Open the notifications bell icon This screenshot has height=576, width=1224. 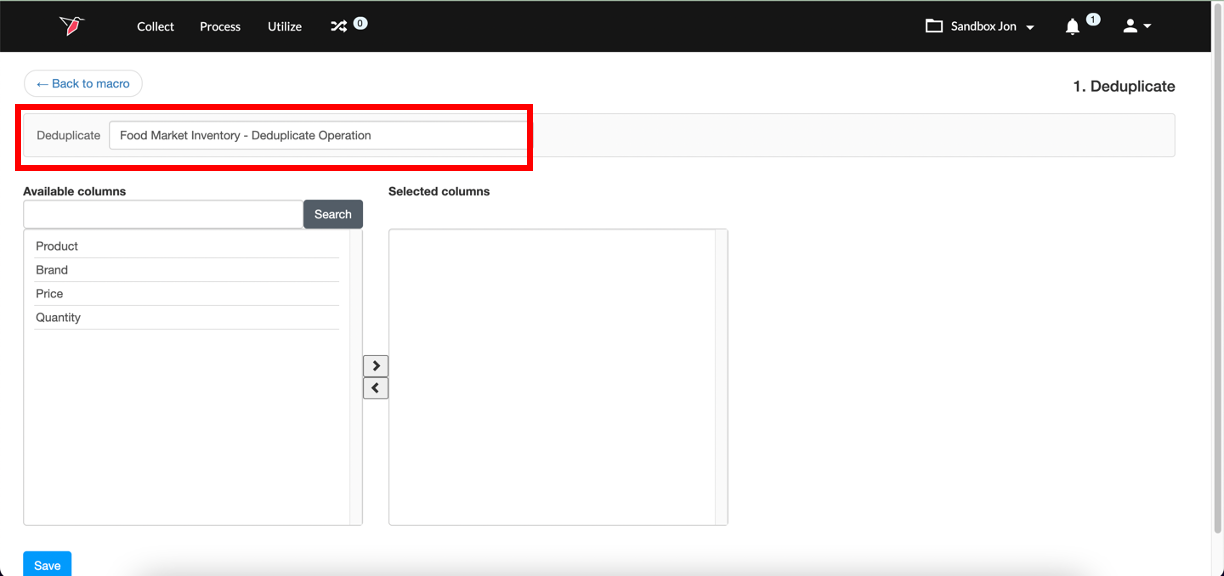pos(1072,27)
